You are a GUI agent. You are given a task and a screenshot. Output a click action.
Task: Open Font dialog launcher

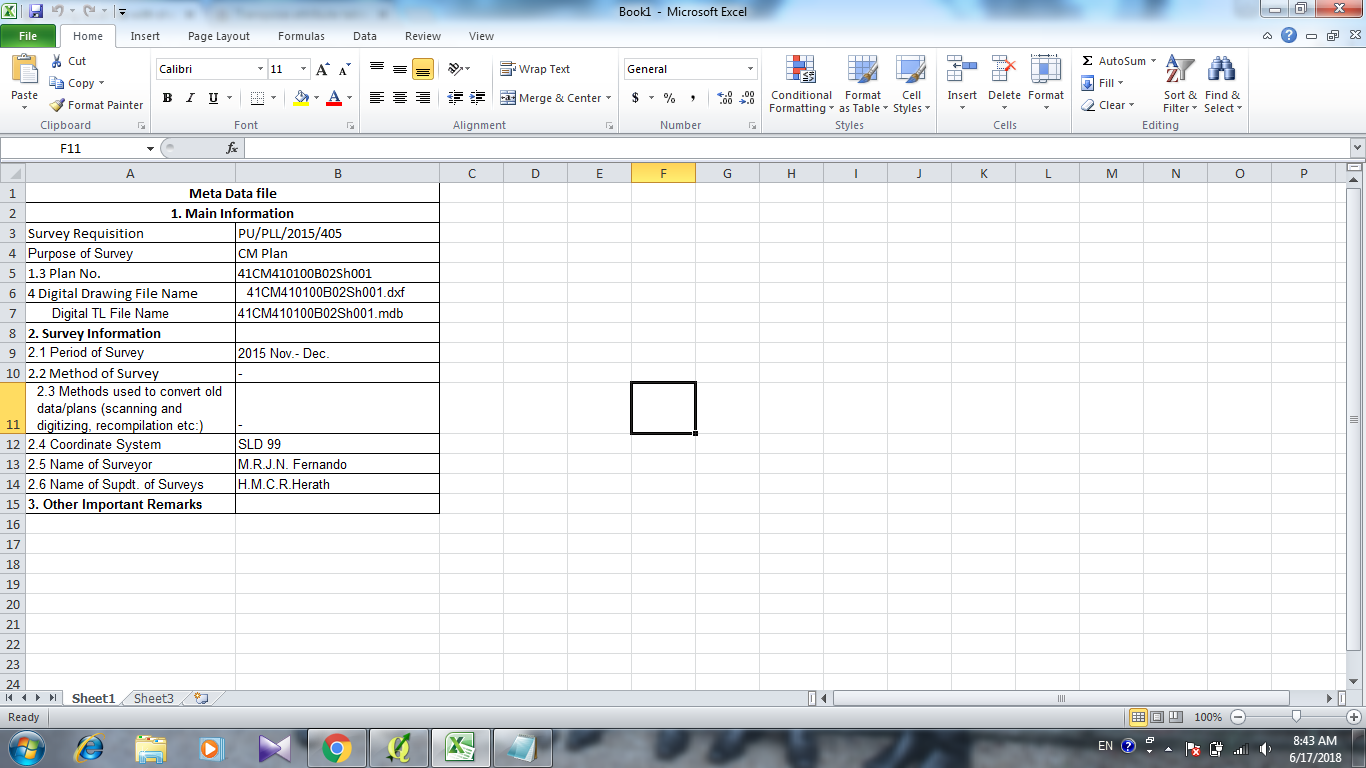coord(350,126)
